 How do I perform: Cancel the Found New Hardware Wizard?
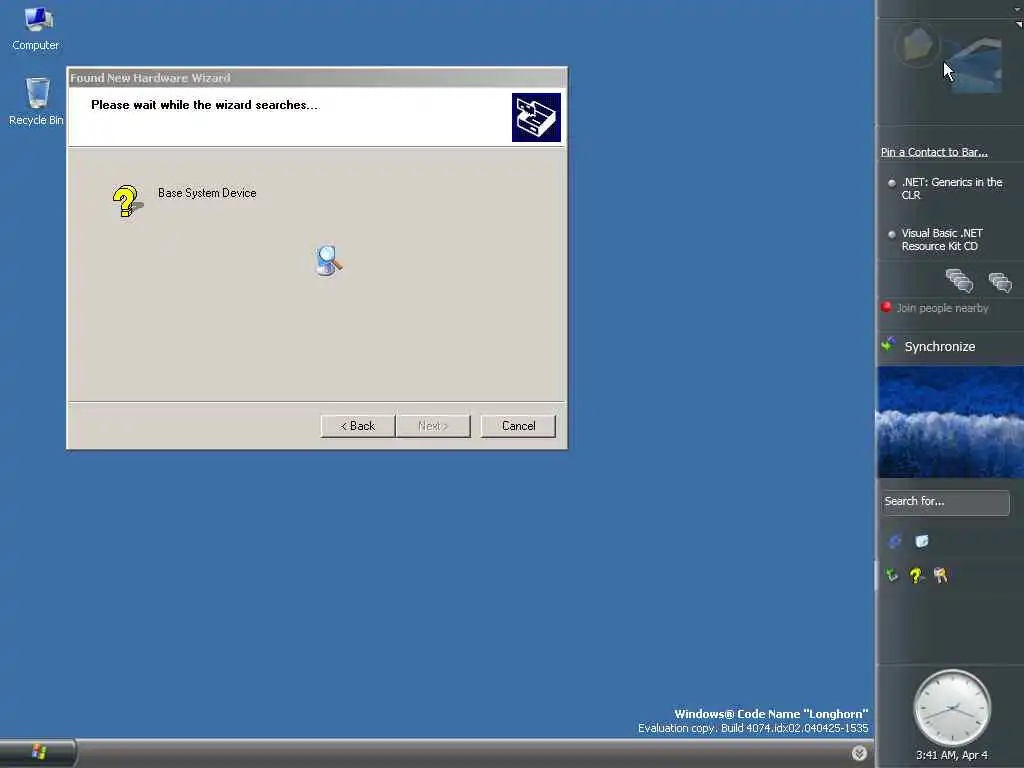(519, 426)
